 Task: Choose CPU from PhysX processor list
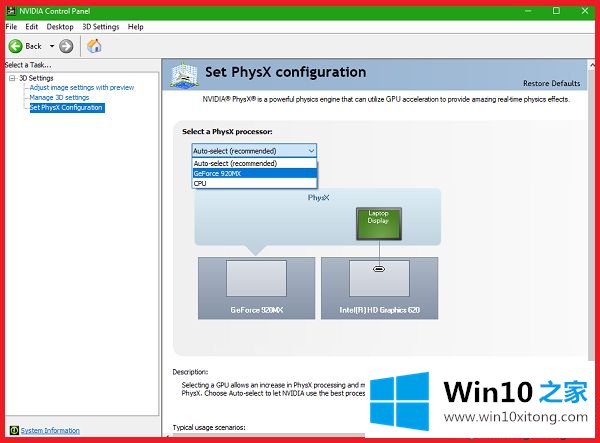coord(254,183)
